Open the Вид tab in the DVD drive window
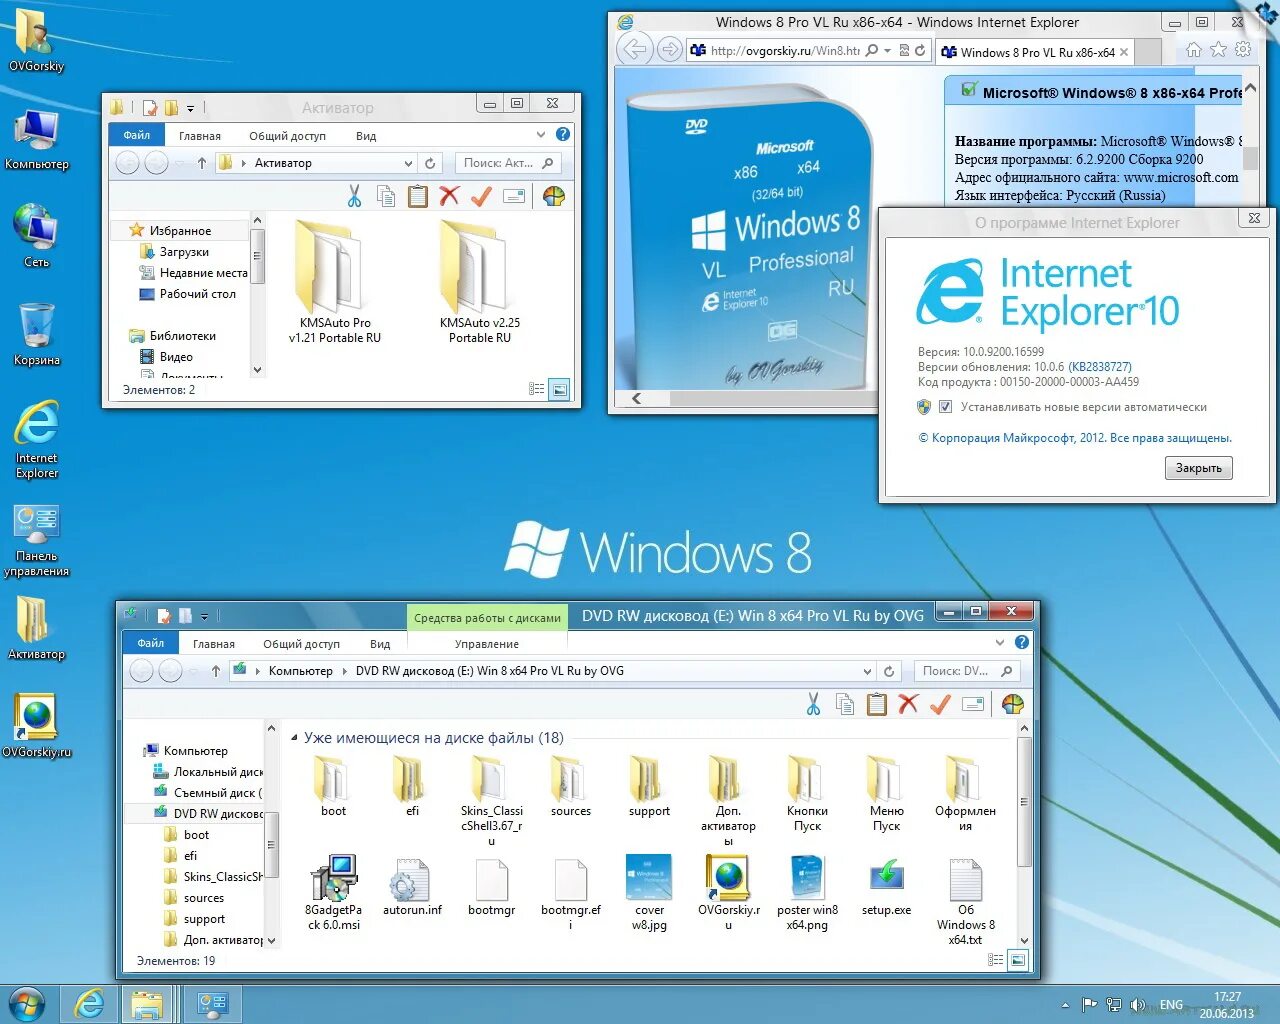 coord(380,644)
